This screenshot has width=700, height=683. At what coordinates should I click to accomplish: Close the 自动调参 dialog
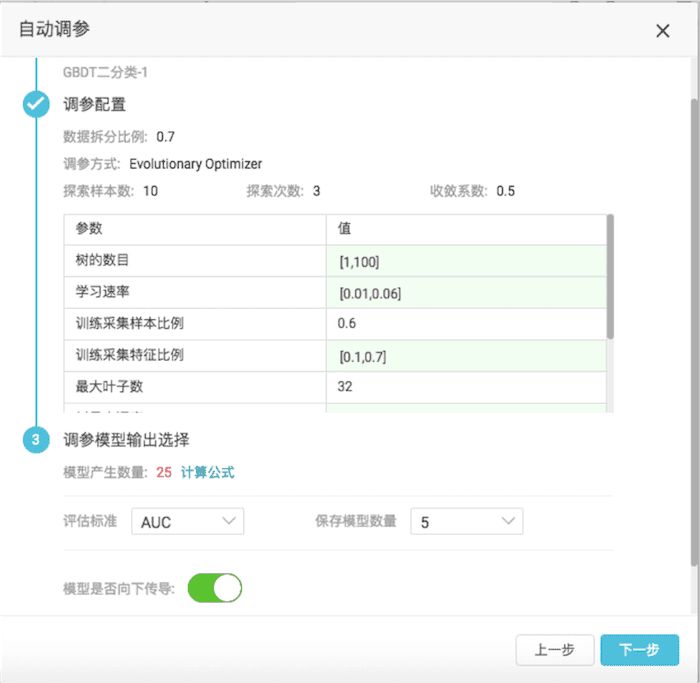pyautogui.click(x=662, y=31)
